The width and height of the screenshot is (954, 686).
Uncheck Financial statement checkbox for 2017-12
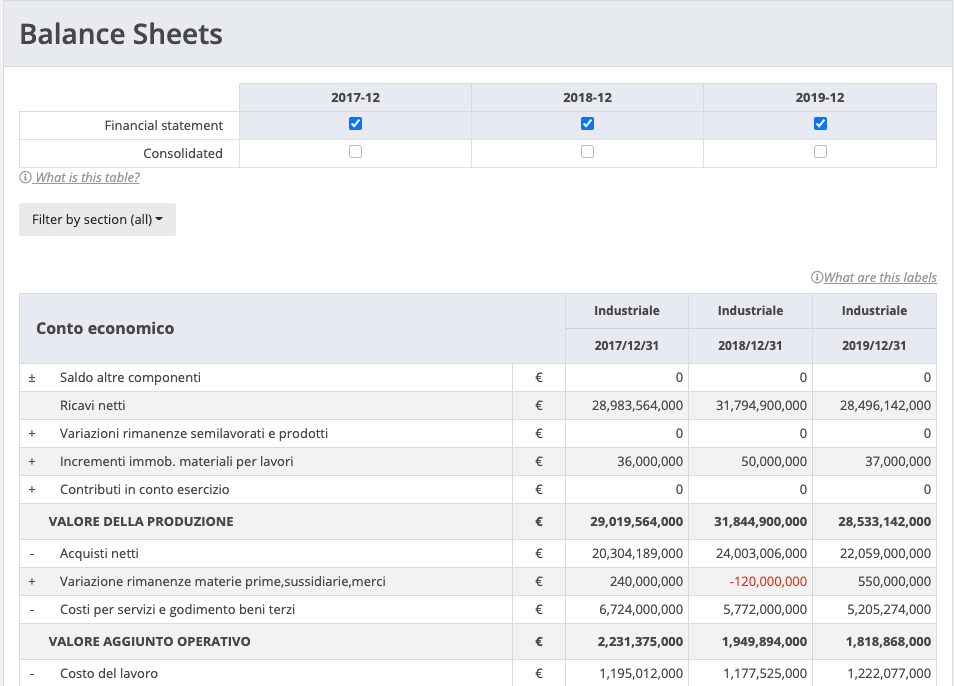pyautogui.click(x=355, y=124)
